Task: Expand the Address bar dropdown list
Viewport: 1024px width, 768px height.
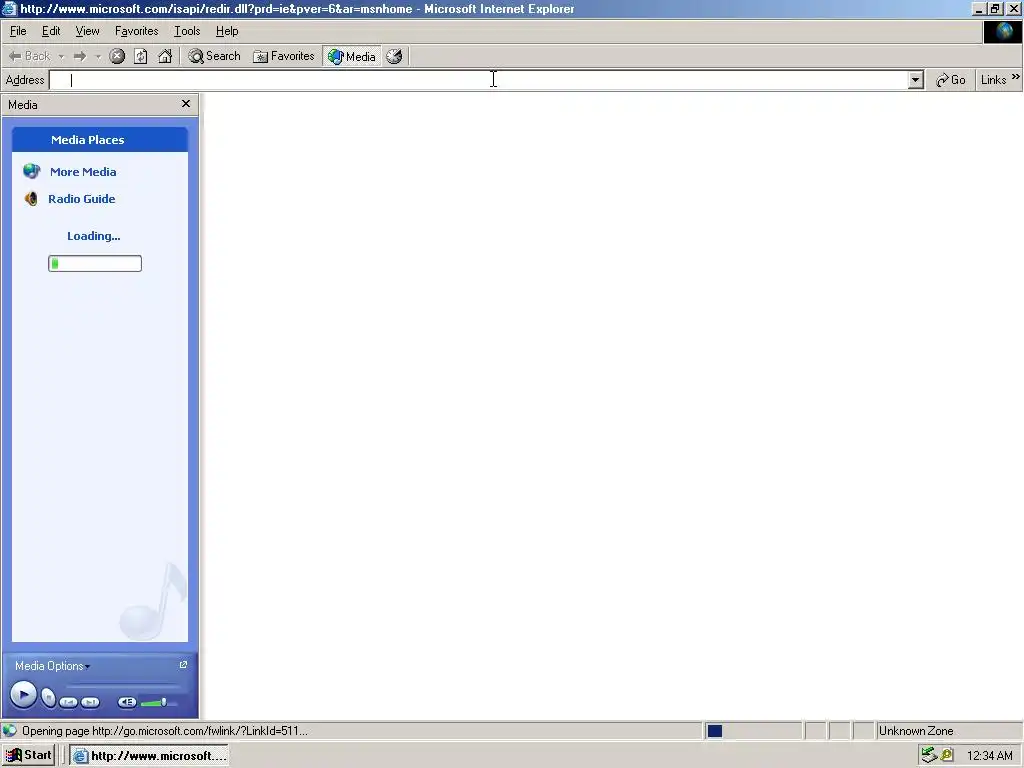Action: [916, 80]
